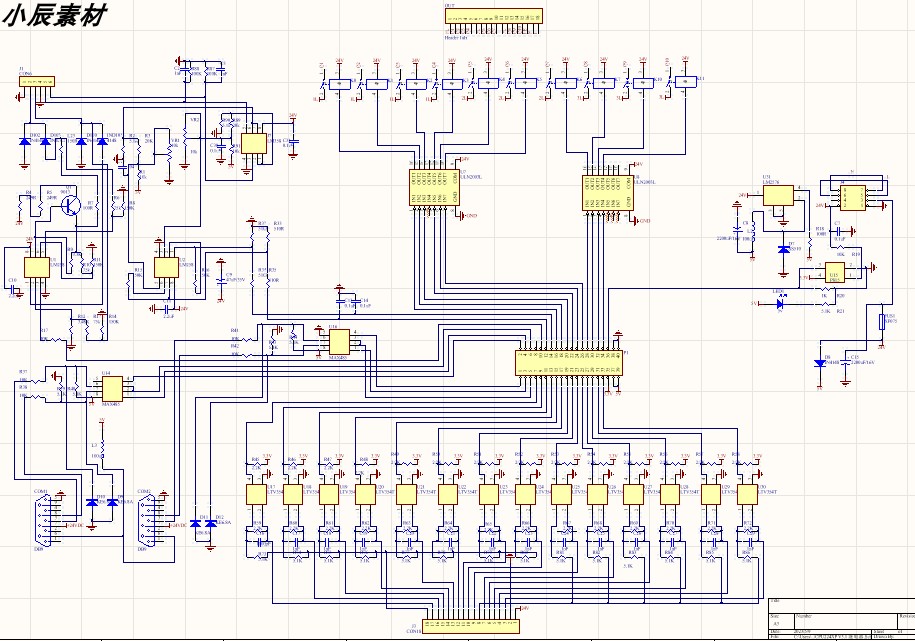
Task: Select optocoupler U20 LTV354T
Action: point(365,494)
